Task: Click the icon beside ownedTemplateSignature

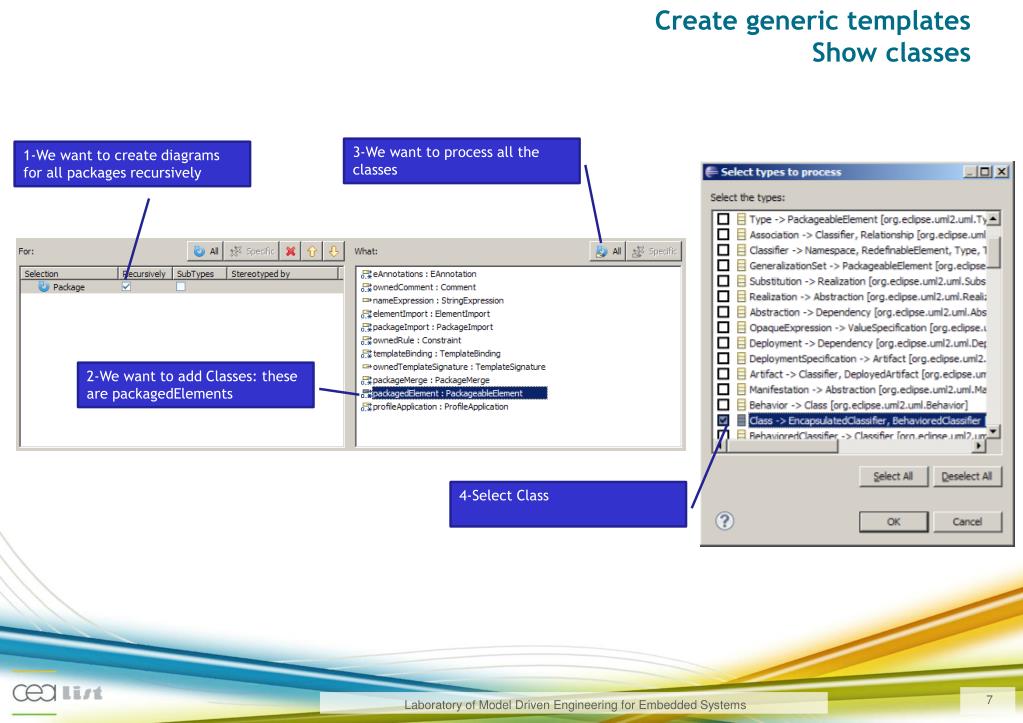Action: 366,367
